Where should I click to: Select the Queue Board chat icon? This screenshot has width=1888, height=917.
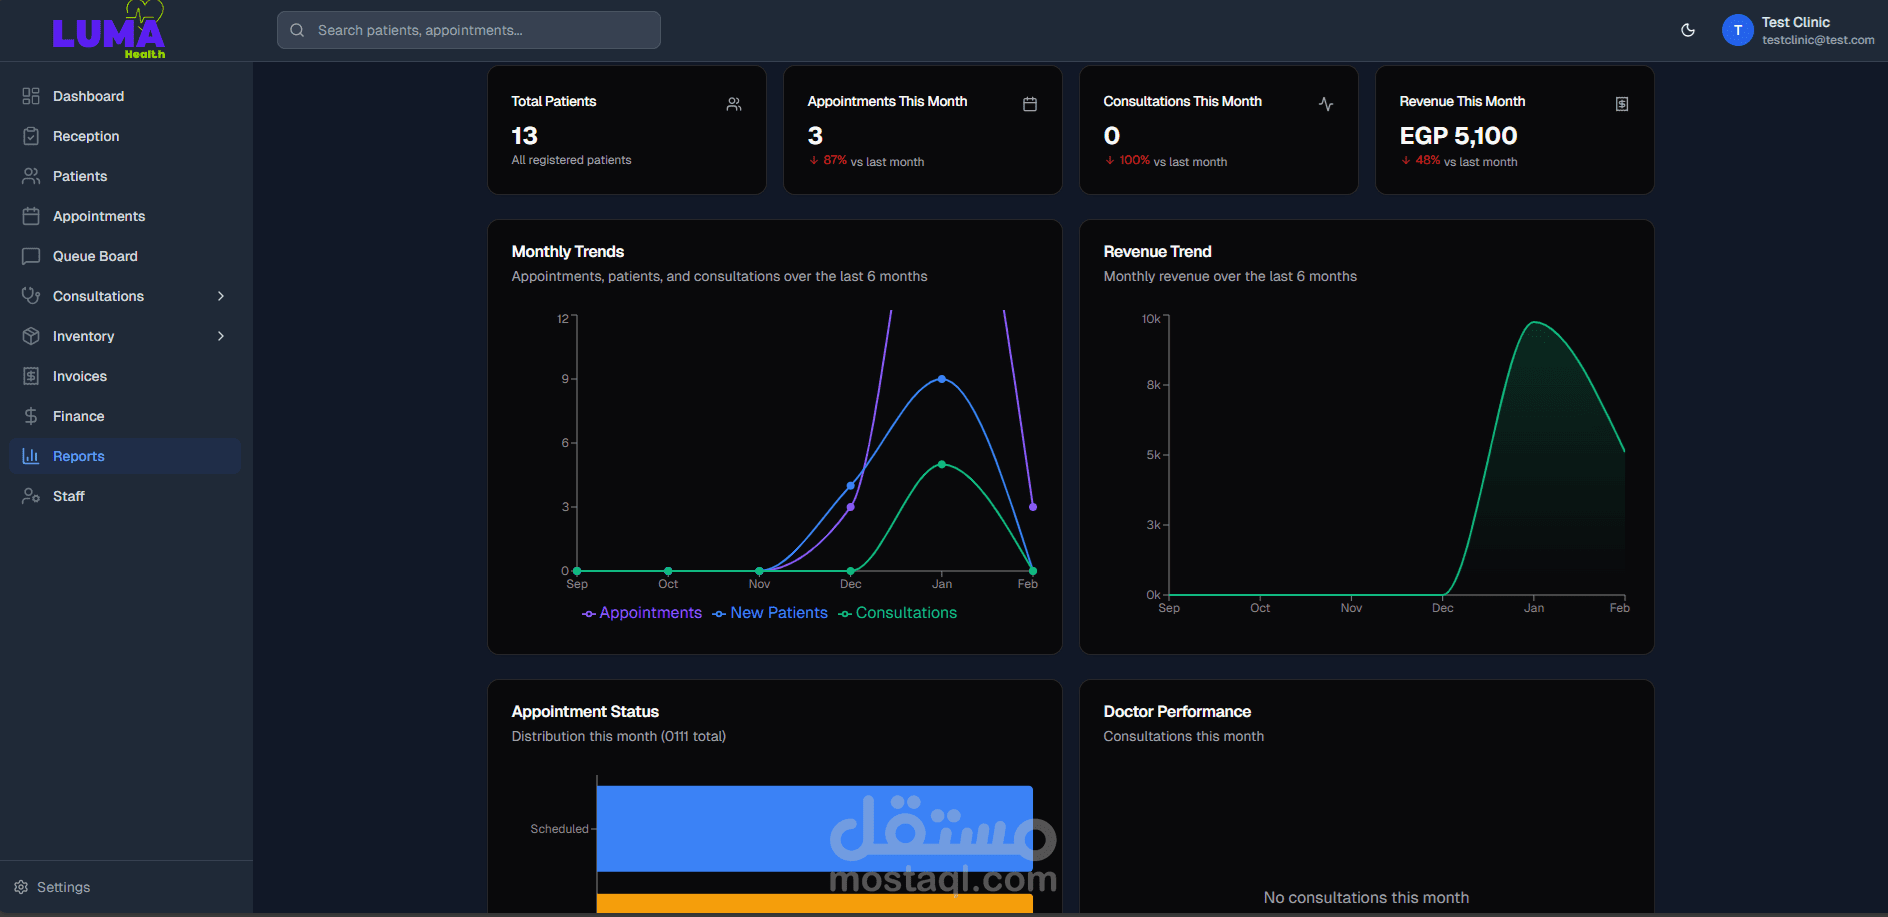pos(31,256)
